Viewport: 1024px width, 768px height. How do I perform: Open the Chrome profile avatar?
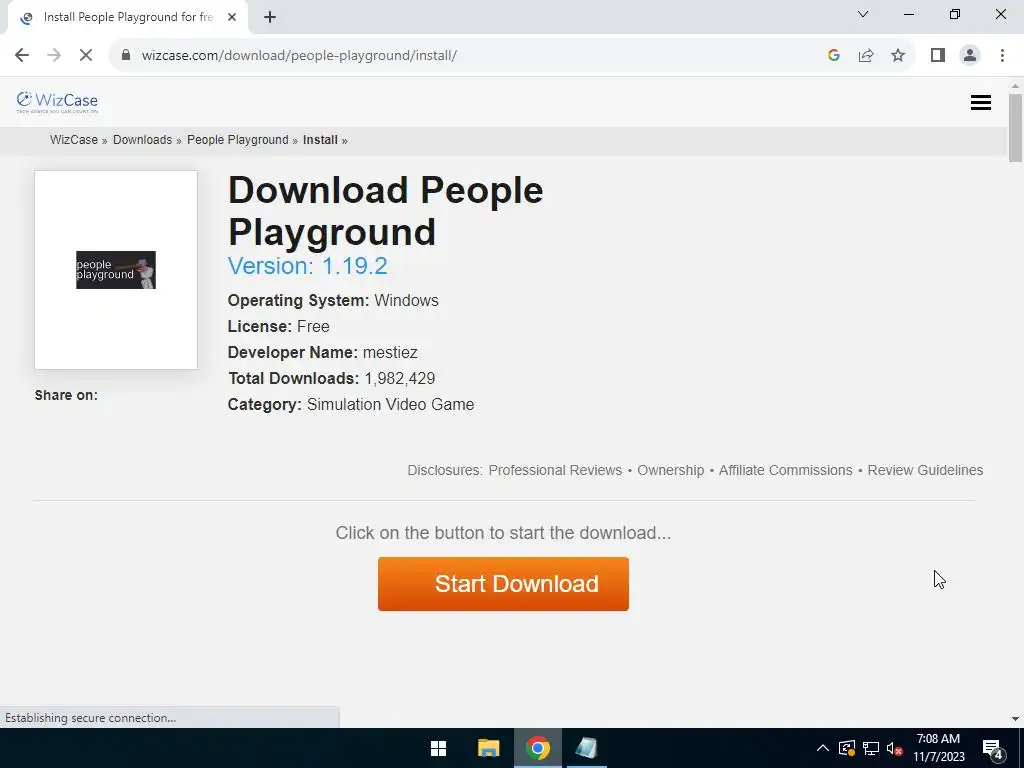click(x=970, y=56)
